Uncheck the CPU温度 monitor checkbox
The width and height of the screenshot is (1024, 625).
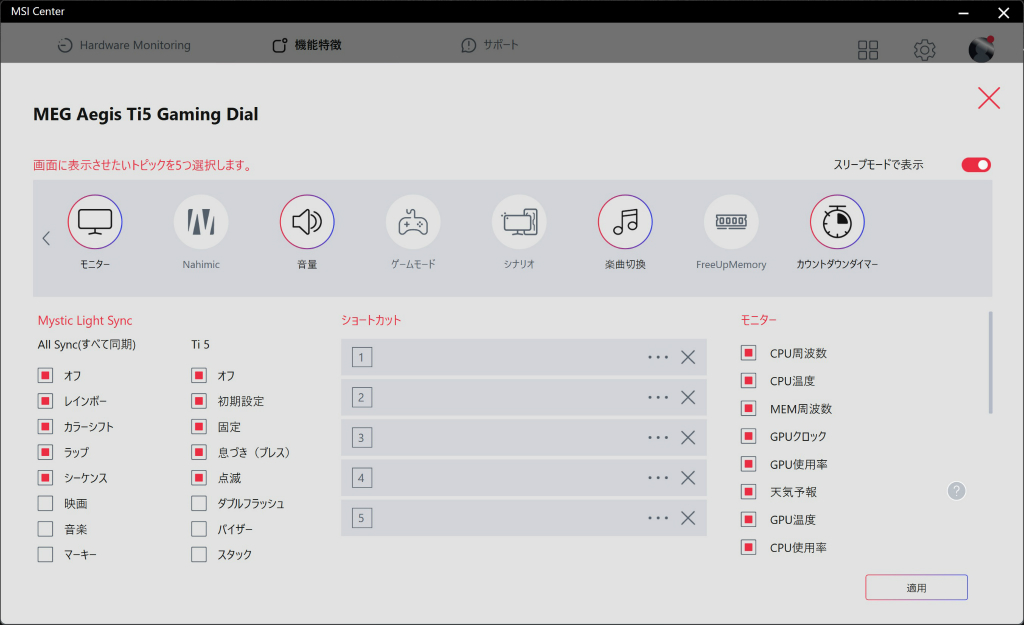748,380
